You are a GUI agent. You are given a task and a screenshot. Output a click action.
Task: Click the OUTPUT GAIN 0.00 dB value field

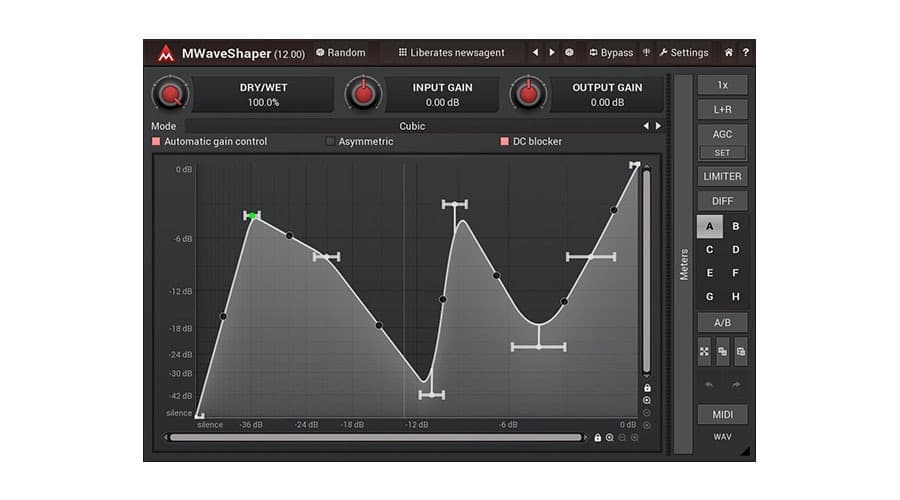(607, 95)
